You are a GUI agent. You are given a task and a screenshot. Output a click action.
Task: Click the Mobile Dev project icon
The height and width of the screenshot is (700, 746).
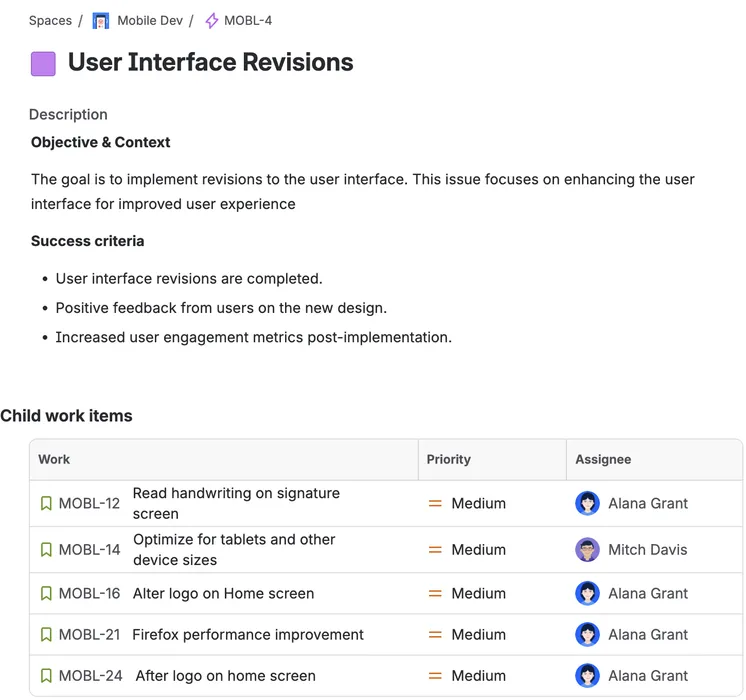coord(101,20)
